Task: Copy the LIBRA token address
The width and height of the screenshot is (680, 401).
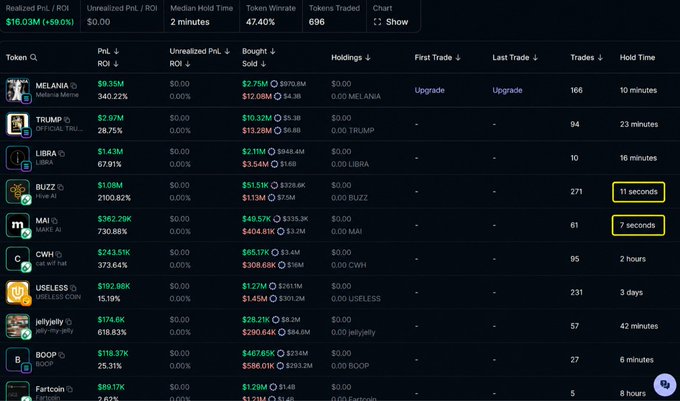Action: [62, 153]
